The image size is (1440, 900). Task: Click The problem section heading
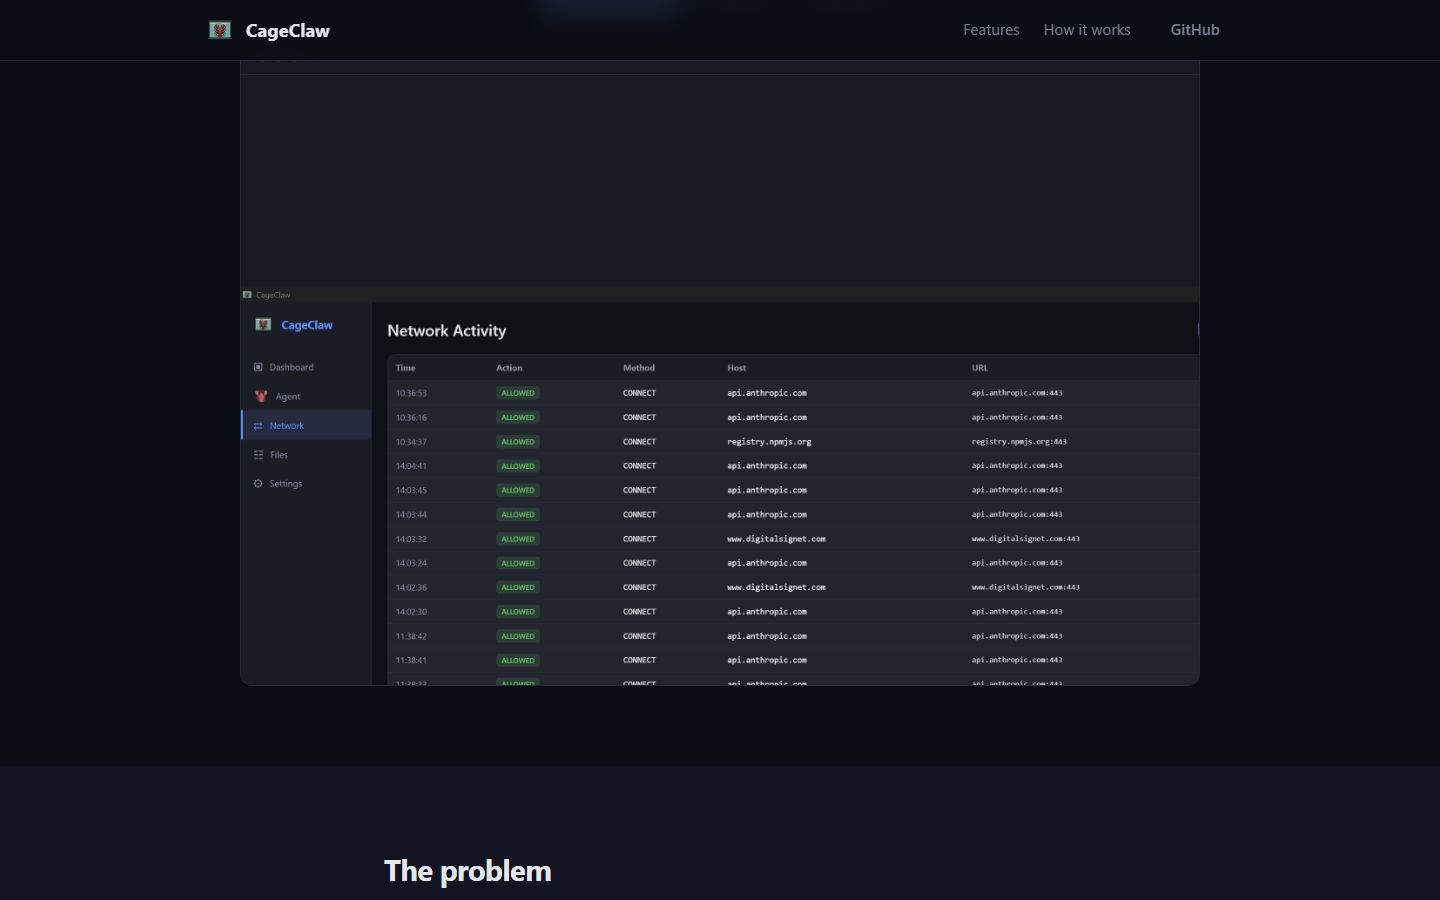(468, 871)
